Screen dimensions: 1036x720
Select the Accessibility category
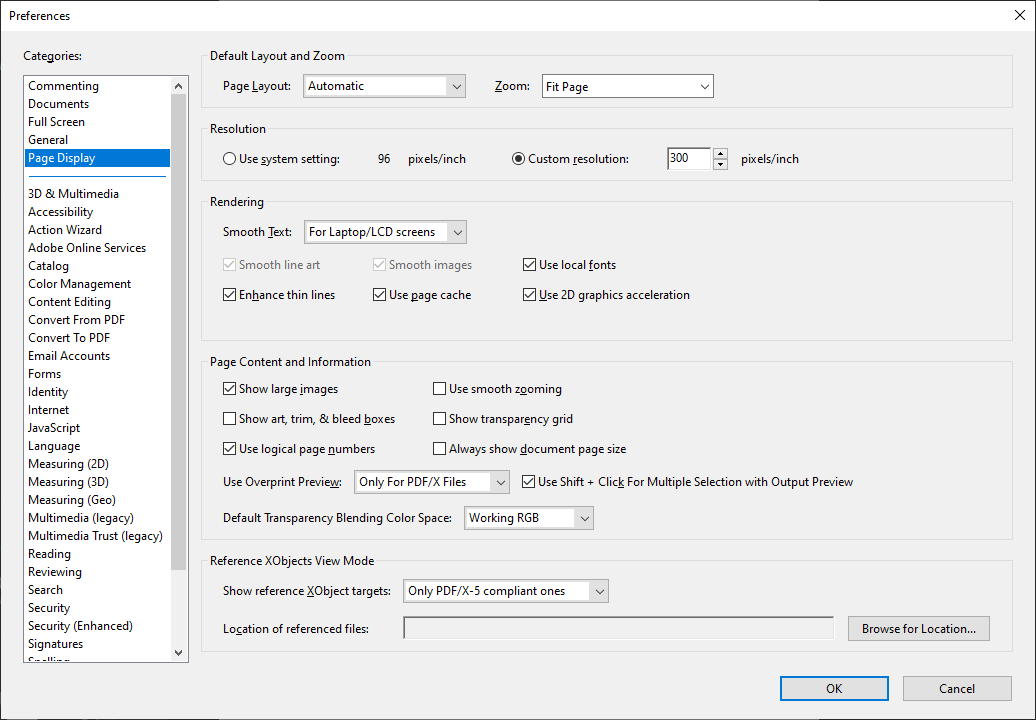(61, 211)
